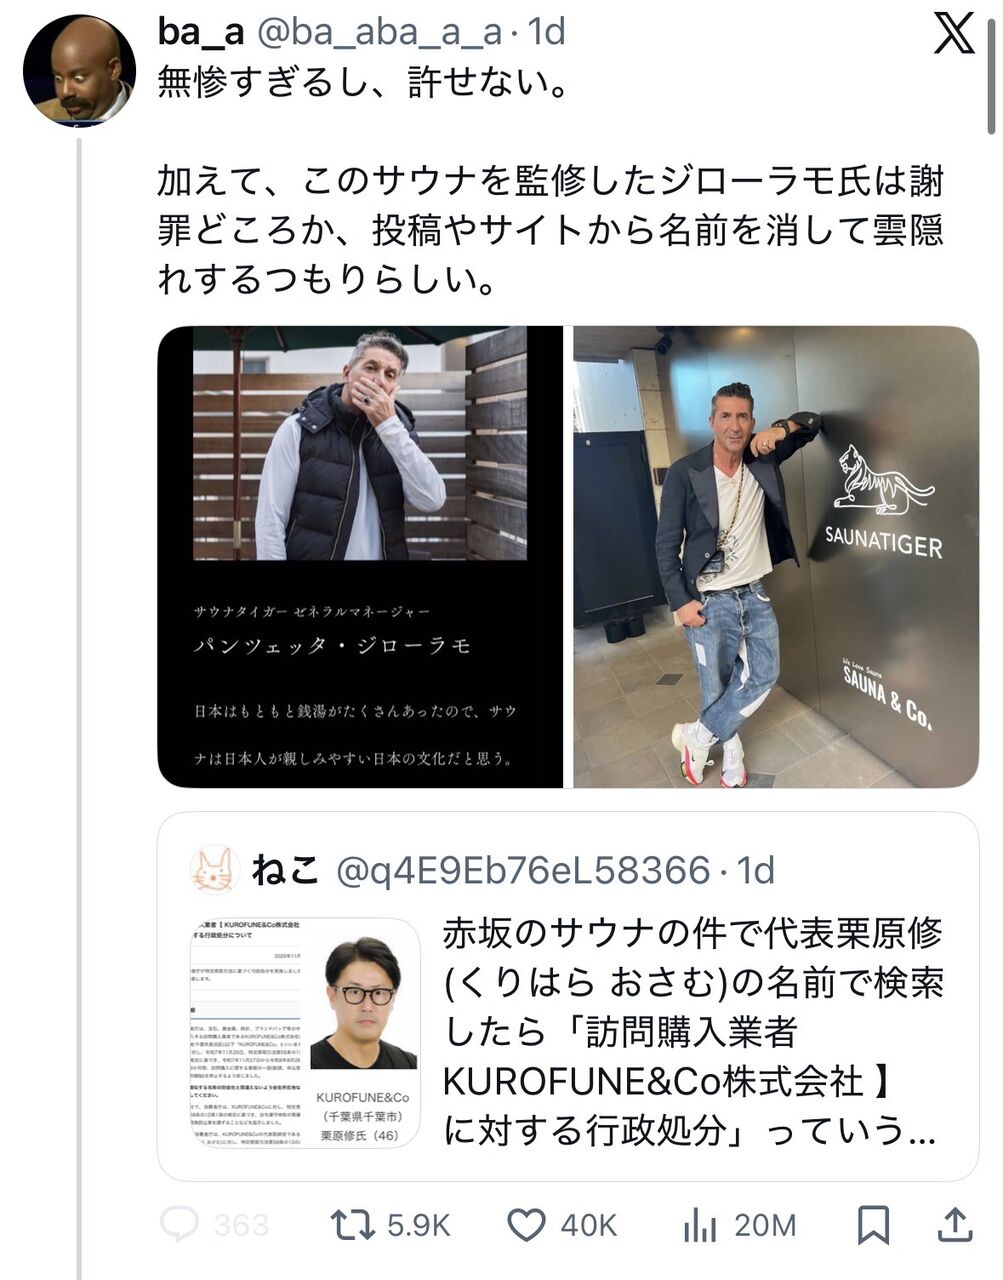Image resolution: width=1003 pixels, height=1280 pixels.
Task: Open the @q4E9Eb76eL58366 handle
Action: [523, 871]
